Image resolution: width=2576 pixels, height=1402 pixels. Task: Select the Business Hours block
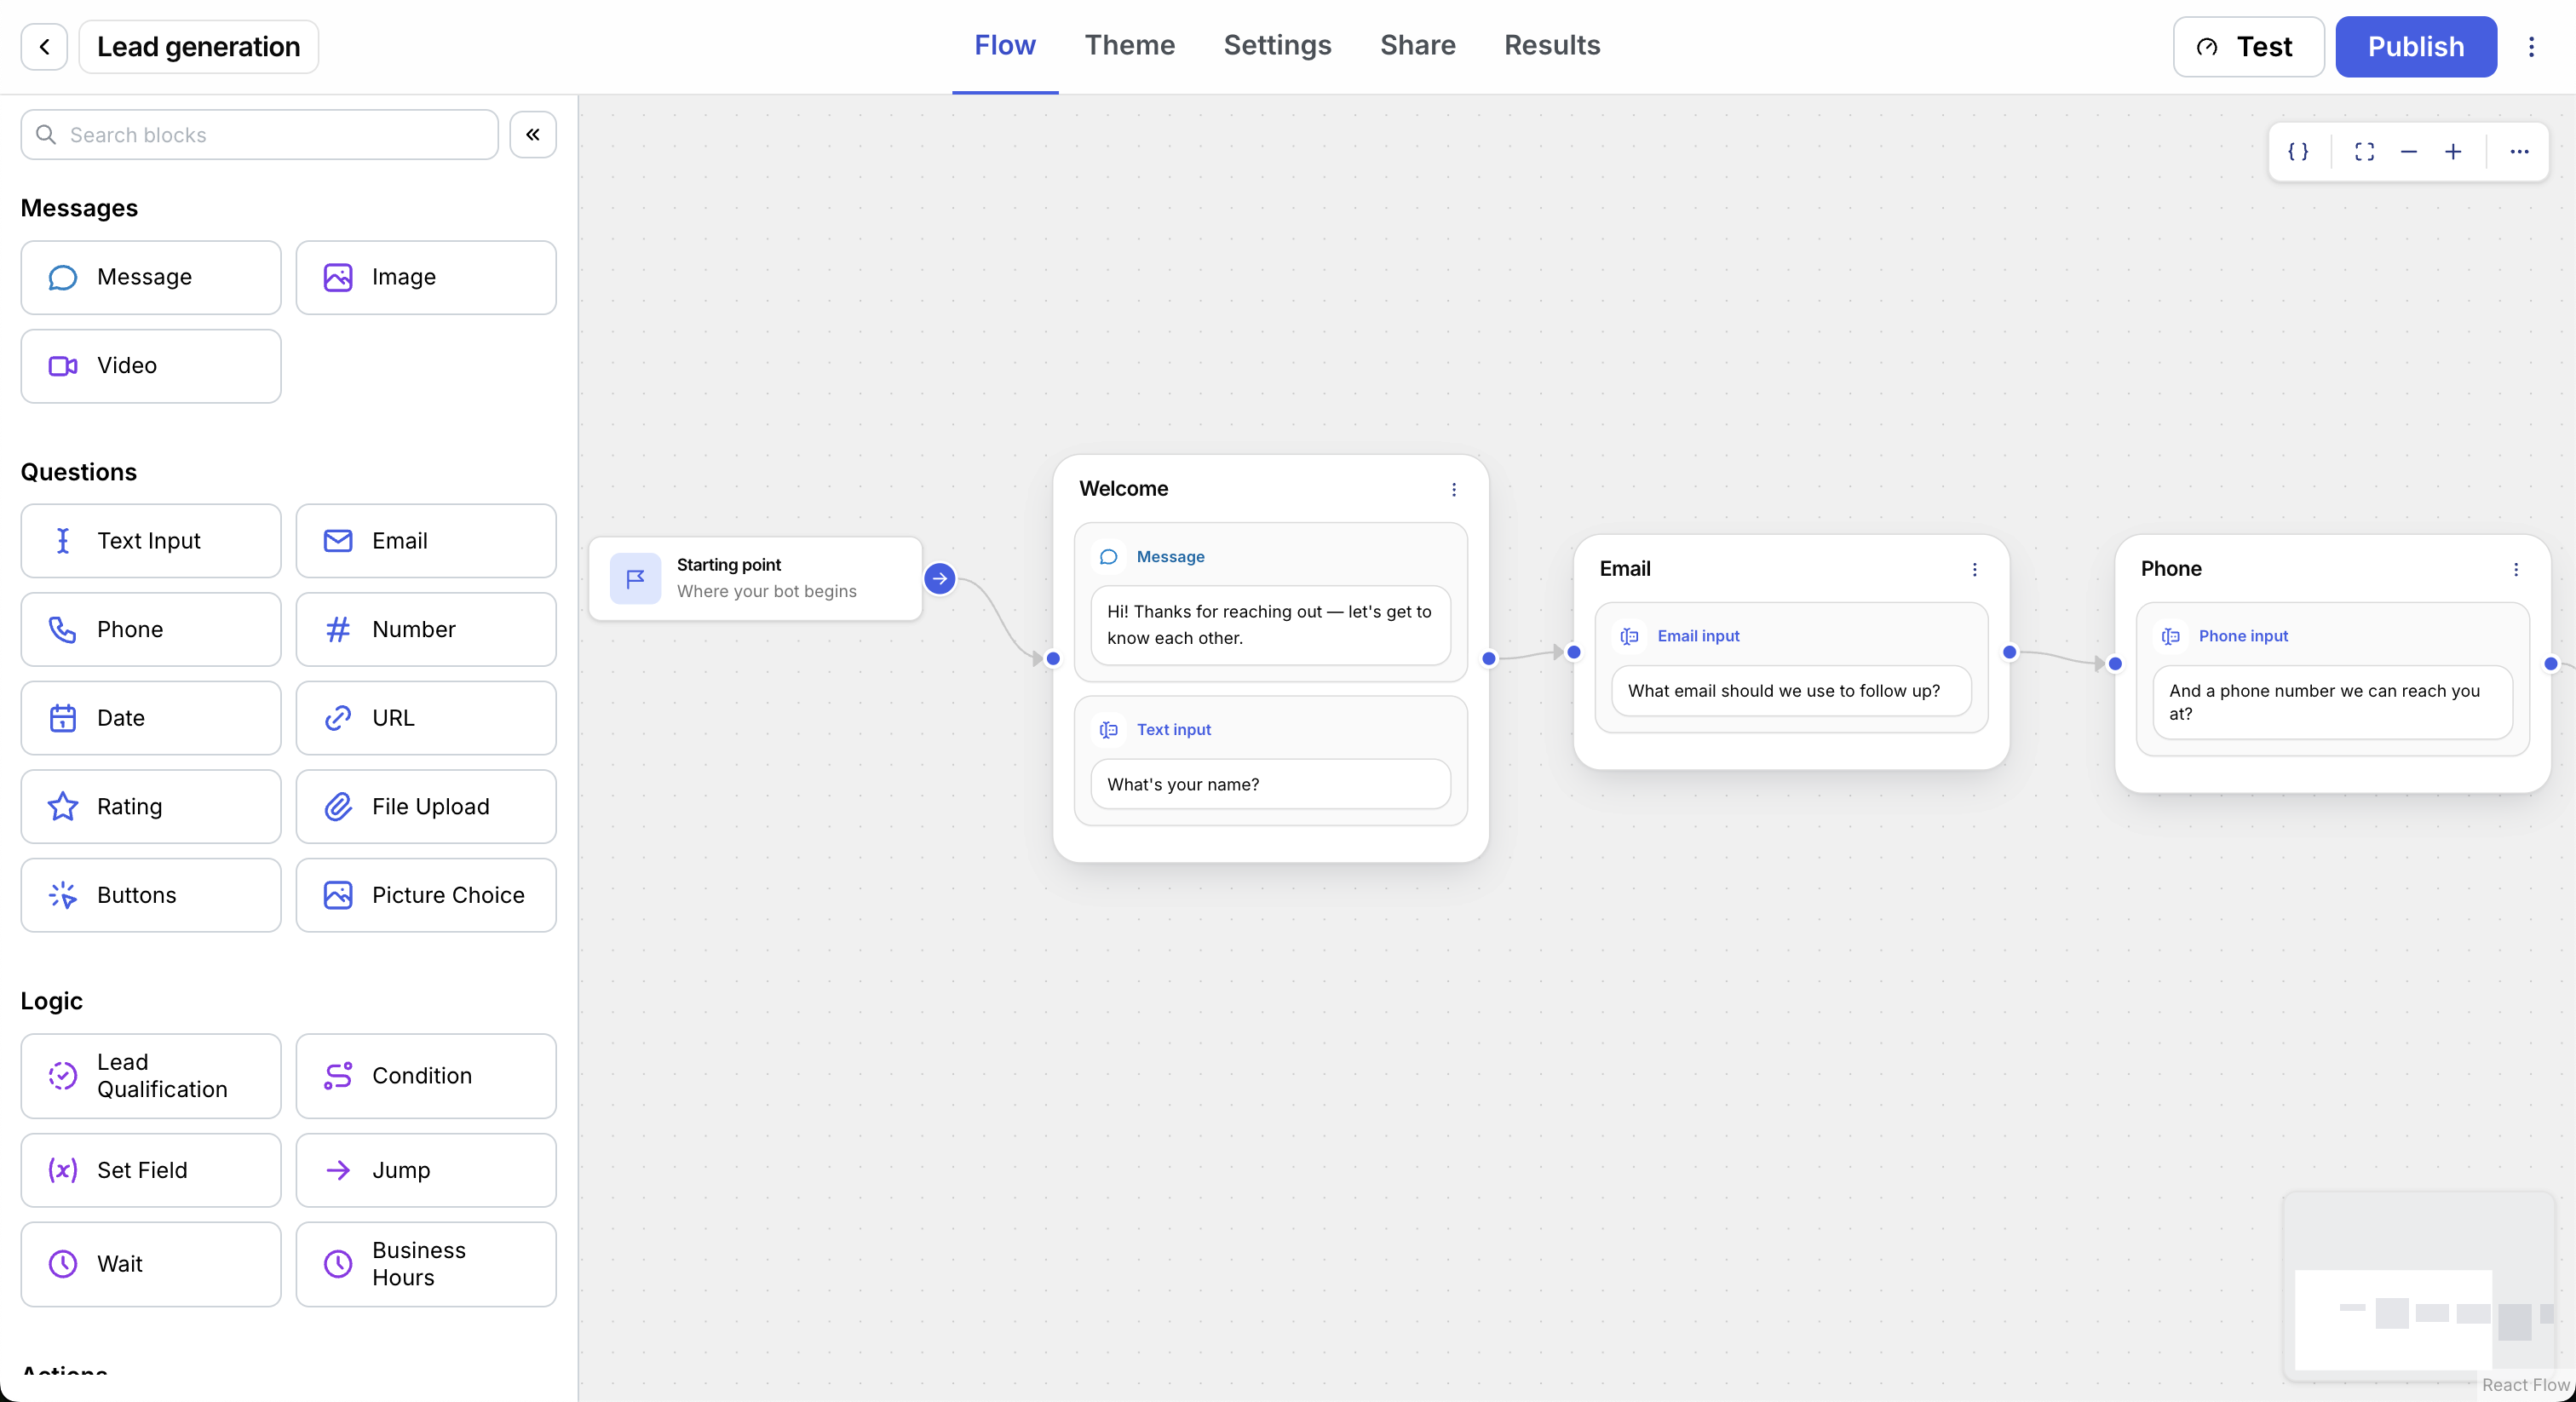click(x=426, y=1264)
